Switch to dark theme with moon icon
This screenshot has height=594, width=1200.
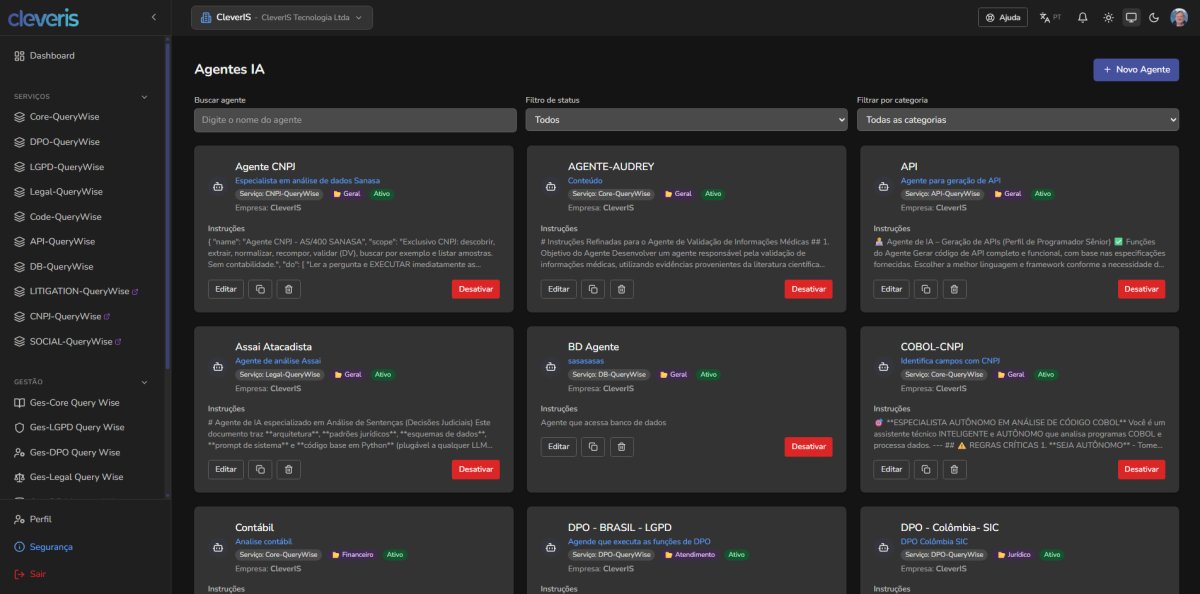click(1154, 17)
